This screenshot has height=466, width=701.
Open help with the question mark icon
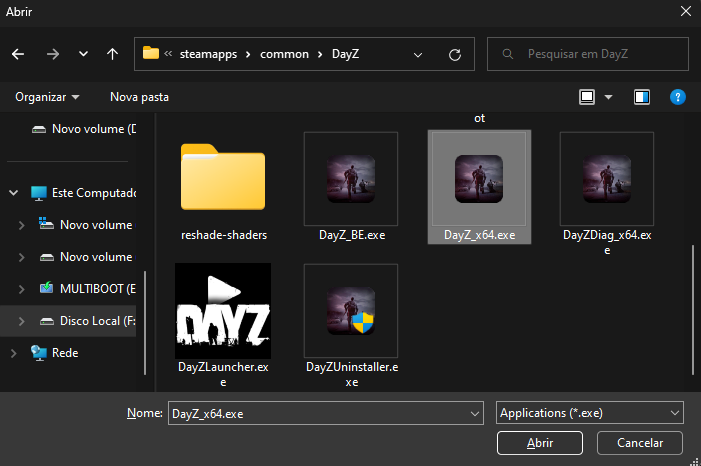[678, 97]
